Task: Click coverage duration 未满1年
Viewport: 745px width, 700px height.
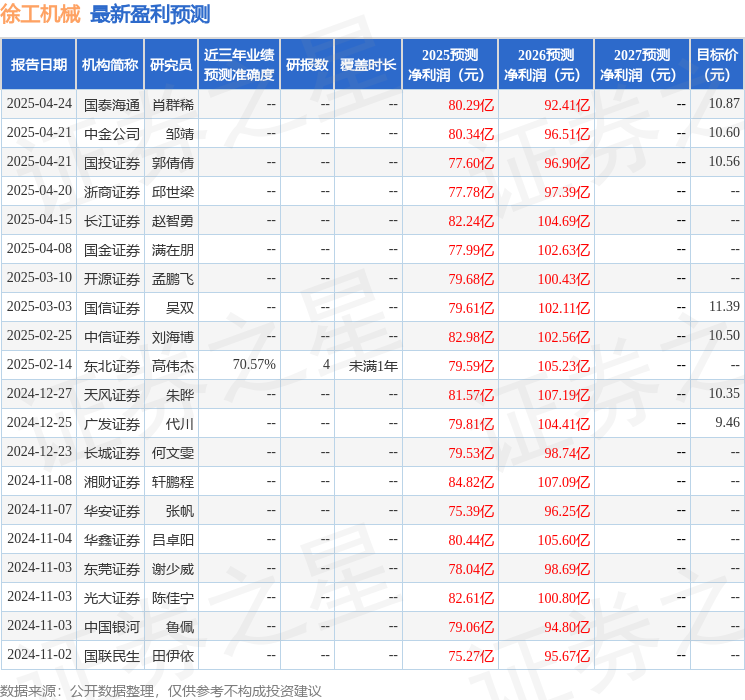Action: tap(373, 366)
